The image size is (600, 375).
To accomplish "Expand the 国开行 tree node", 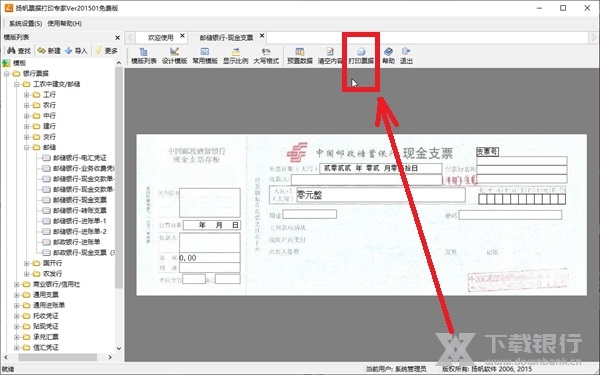I will pos(26,263).
